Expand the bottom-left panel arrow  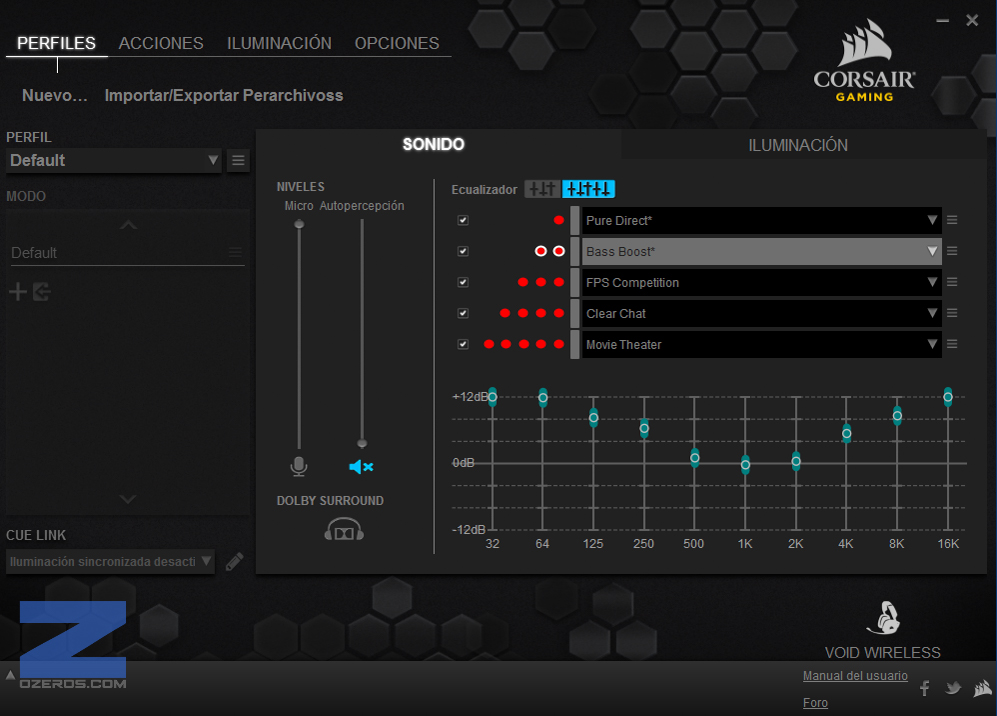coord(10,675)
